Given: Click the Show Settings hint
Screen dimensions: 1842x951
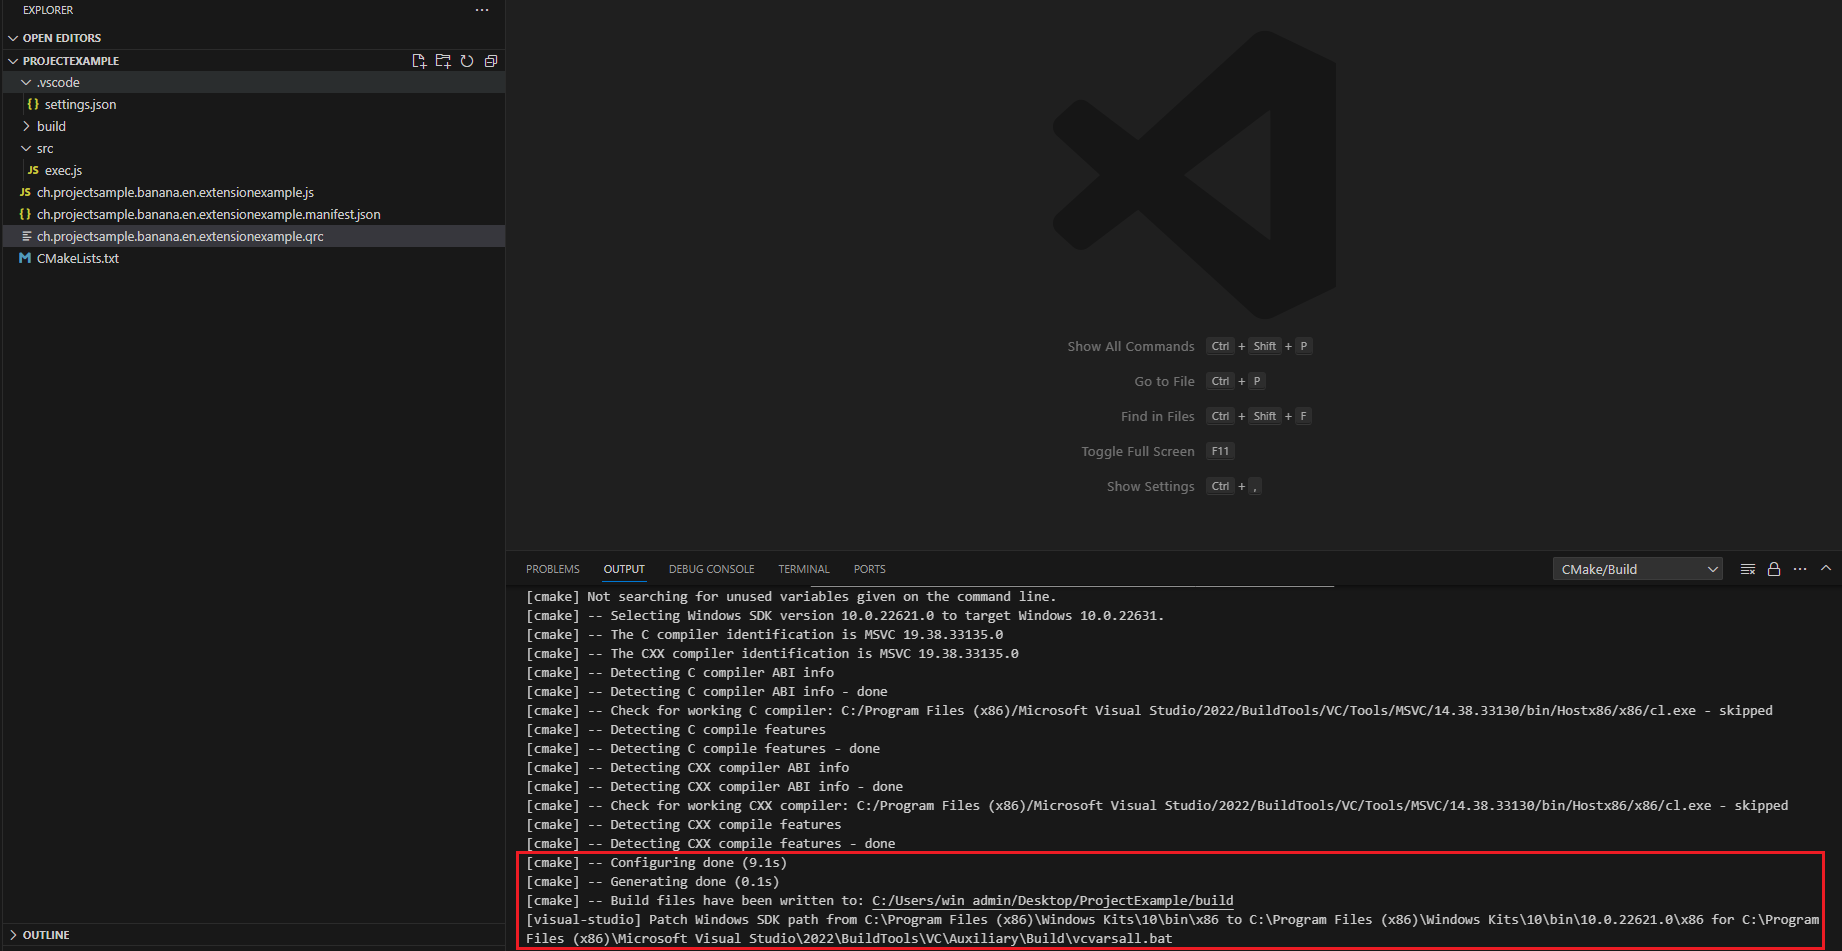Looking at the screenshot, I should 1150,486.
